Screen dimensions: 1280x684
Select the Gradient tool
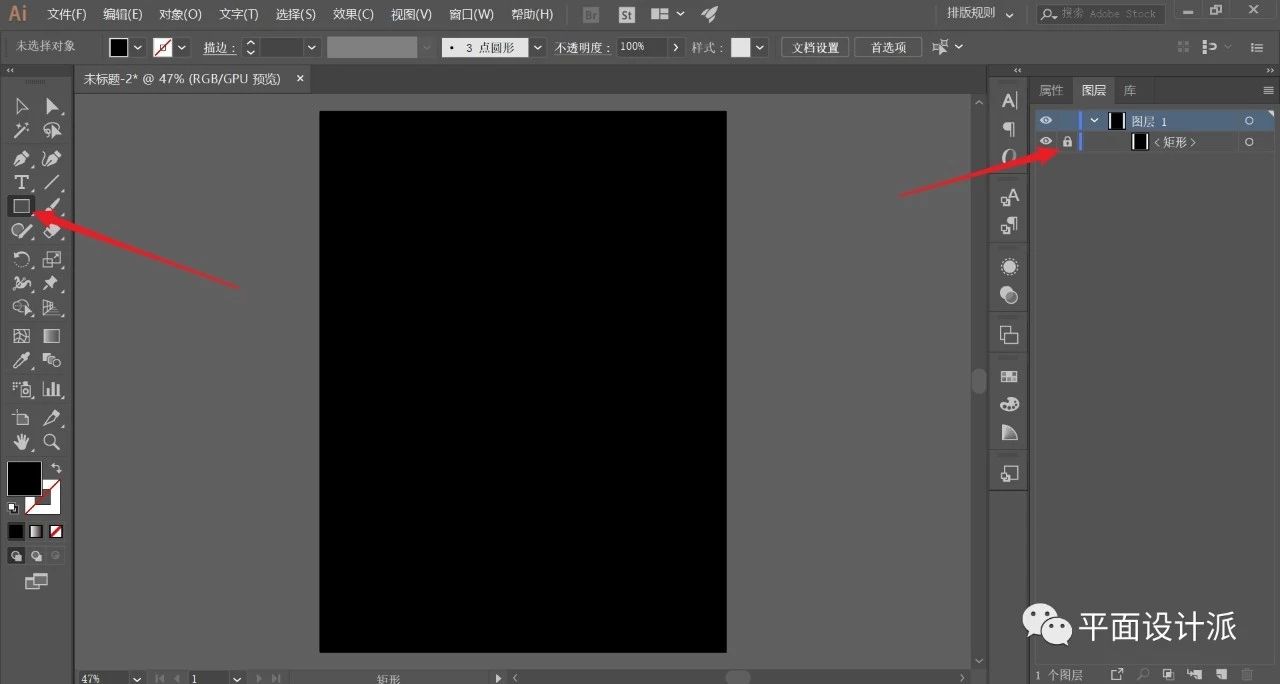point(52,336)
